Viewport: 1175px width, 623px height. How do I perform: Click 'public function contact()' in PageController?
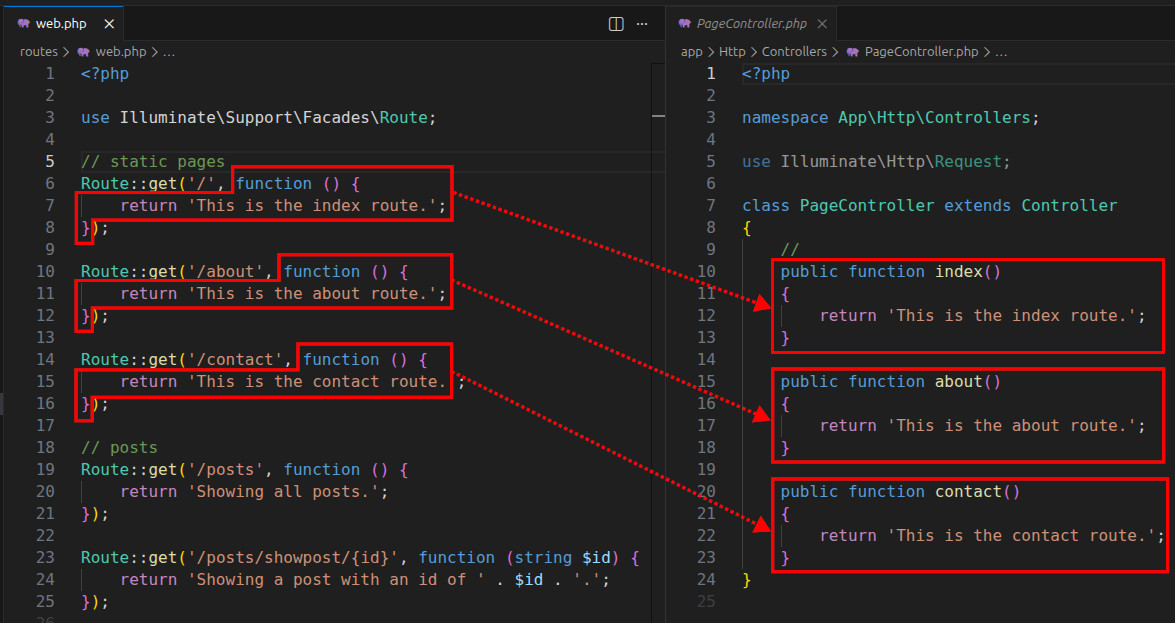point(901,492)
